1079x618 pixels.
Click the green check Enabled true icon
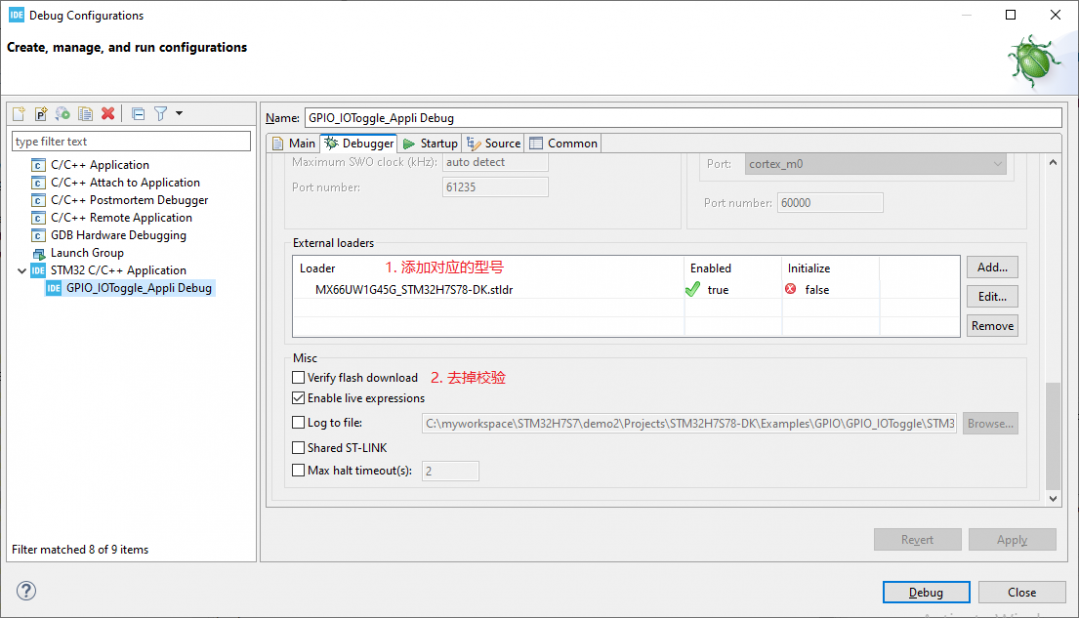(693, 289)
